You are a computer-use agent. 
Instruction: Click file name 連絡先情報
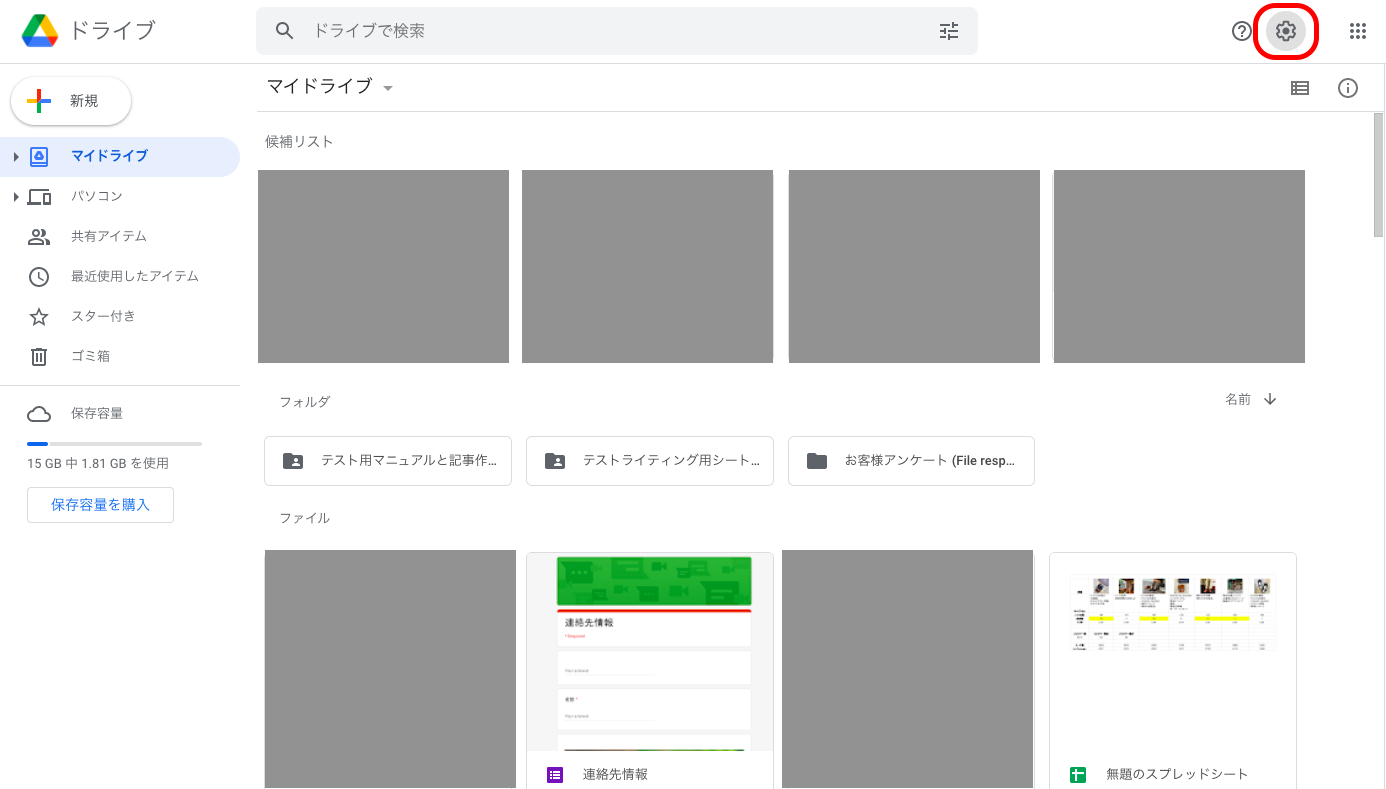click(615, 774)
